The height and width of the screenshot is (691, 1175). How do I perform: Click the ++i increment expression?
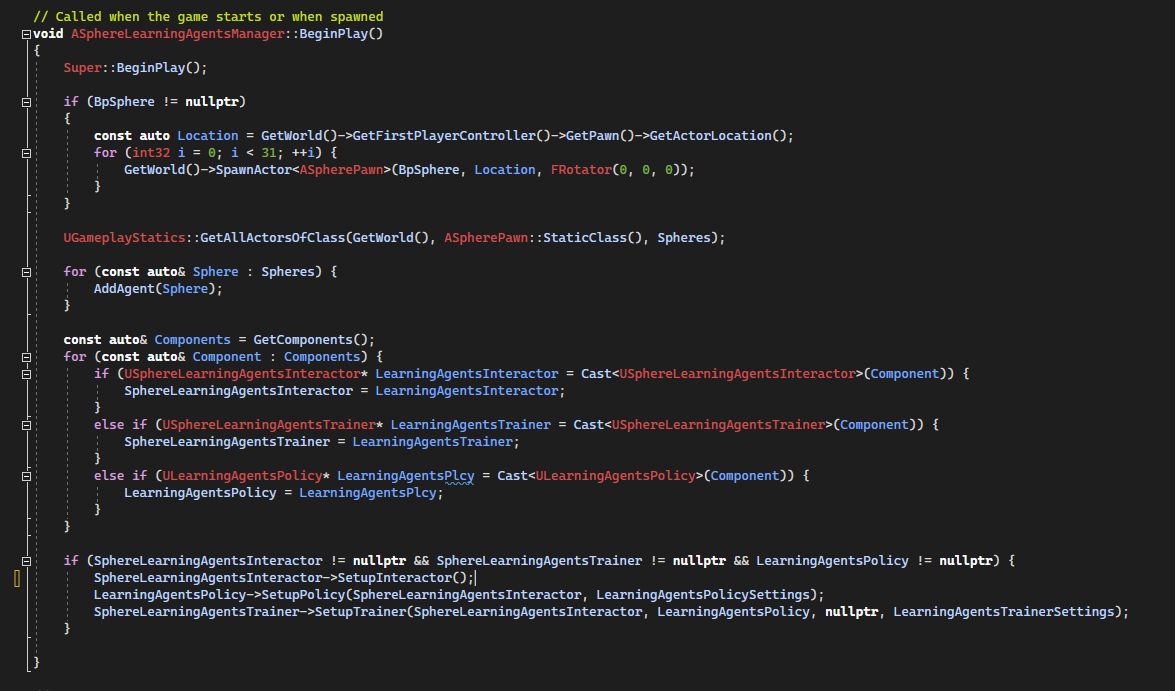(x=303, y=152)
